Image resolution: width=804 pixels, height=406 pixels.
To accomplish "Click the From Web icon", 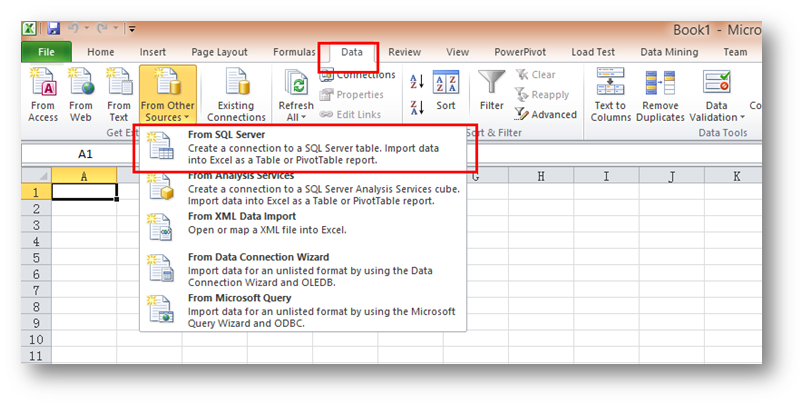I will point(81,82).
